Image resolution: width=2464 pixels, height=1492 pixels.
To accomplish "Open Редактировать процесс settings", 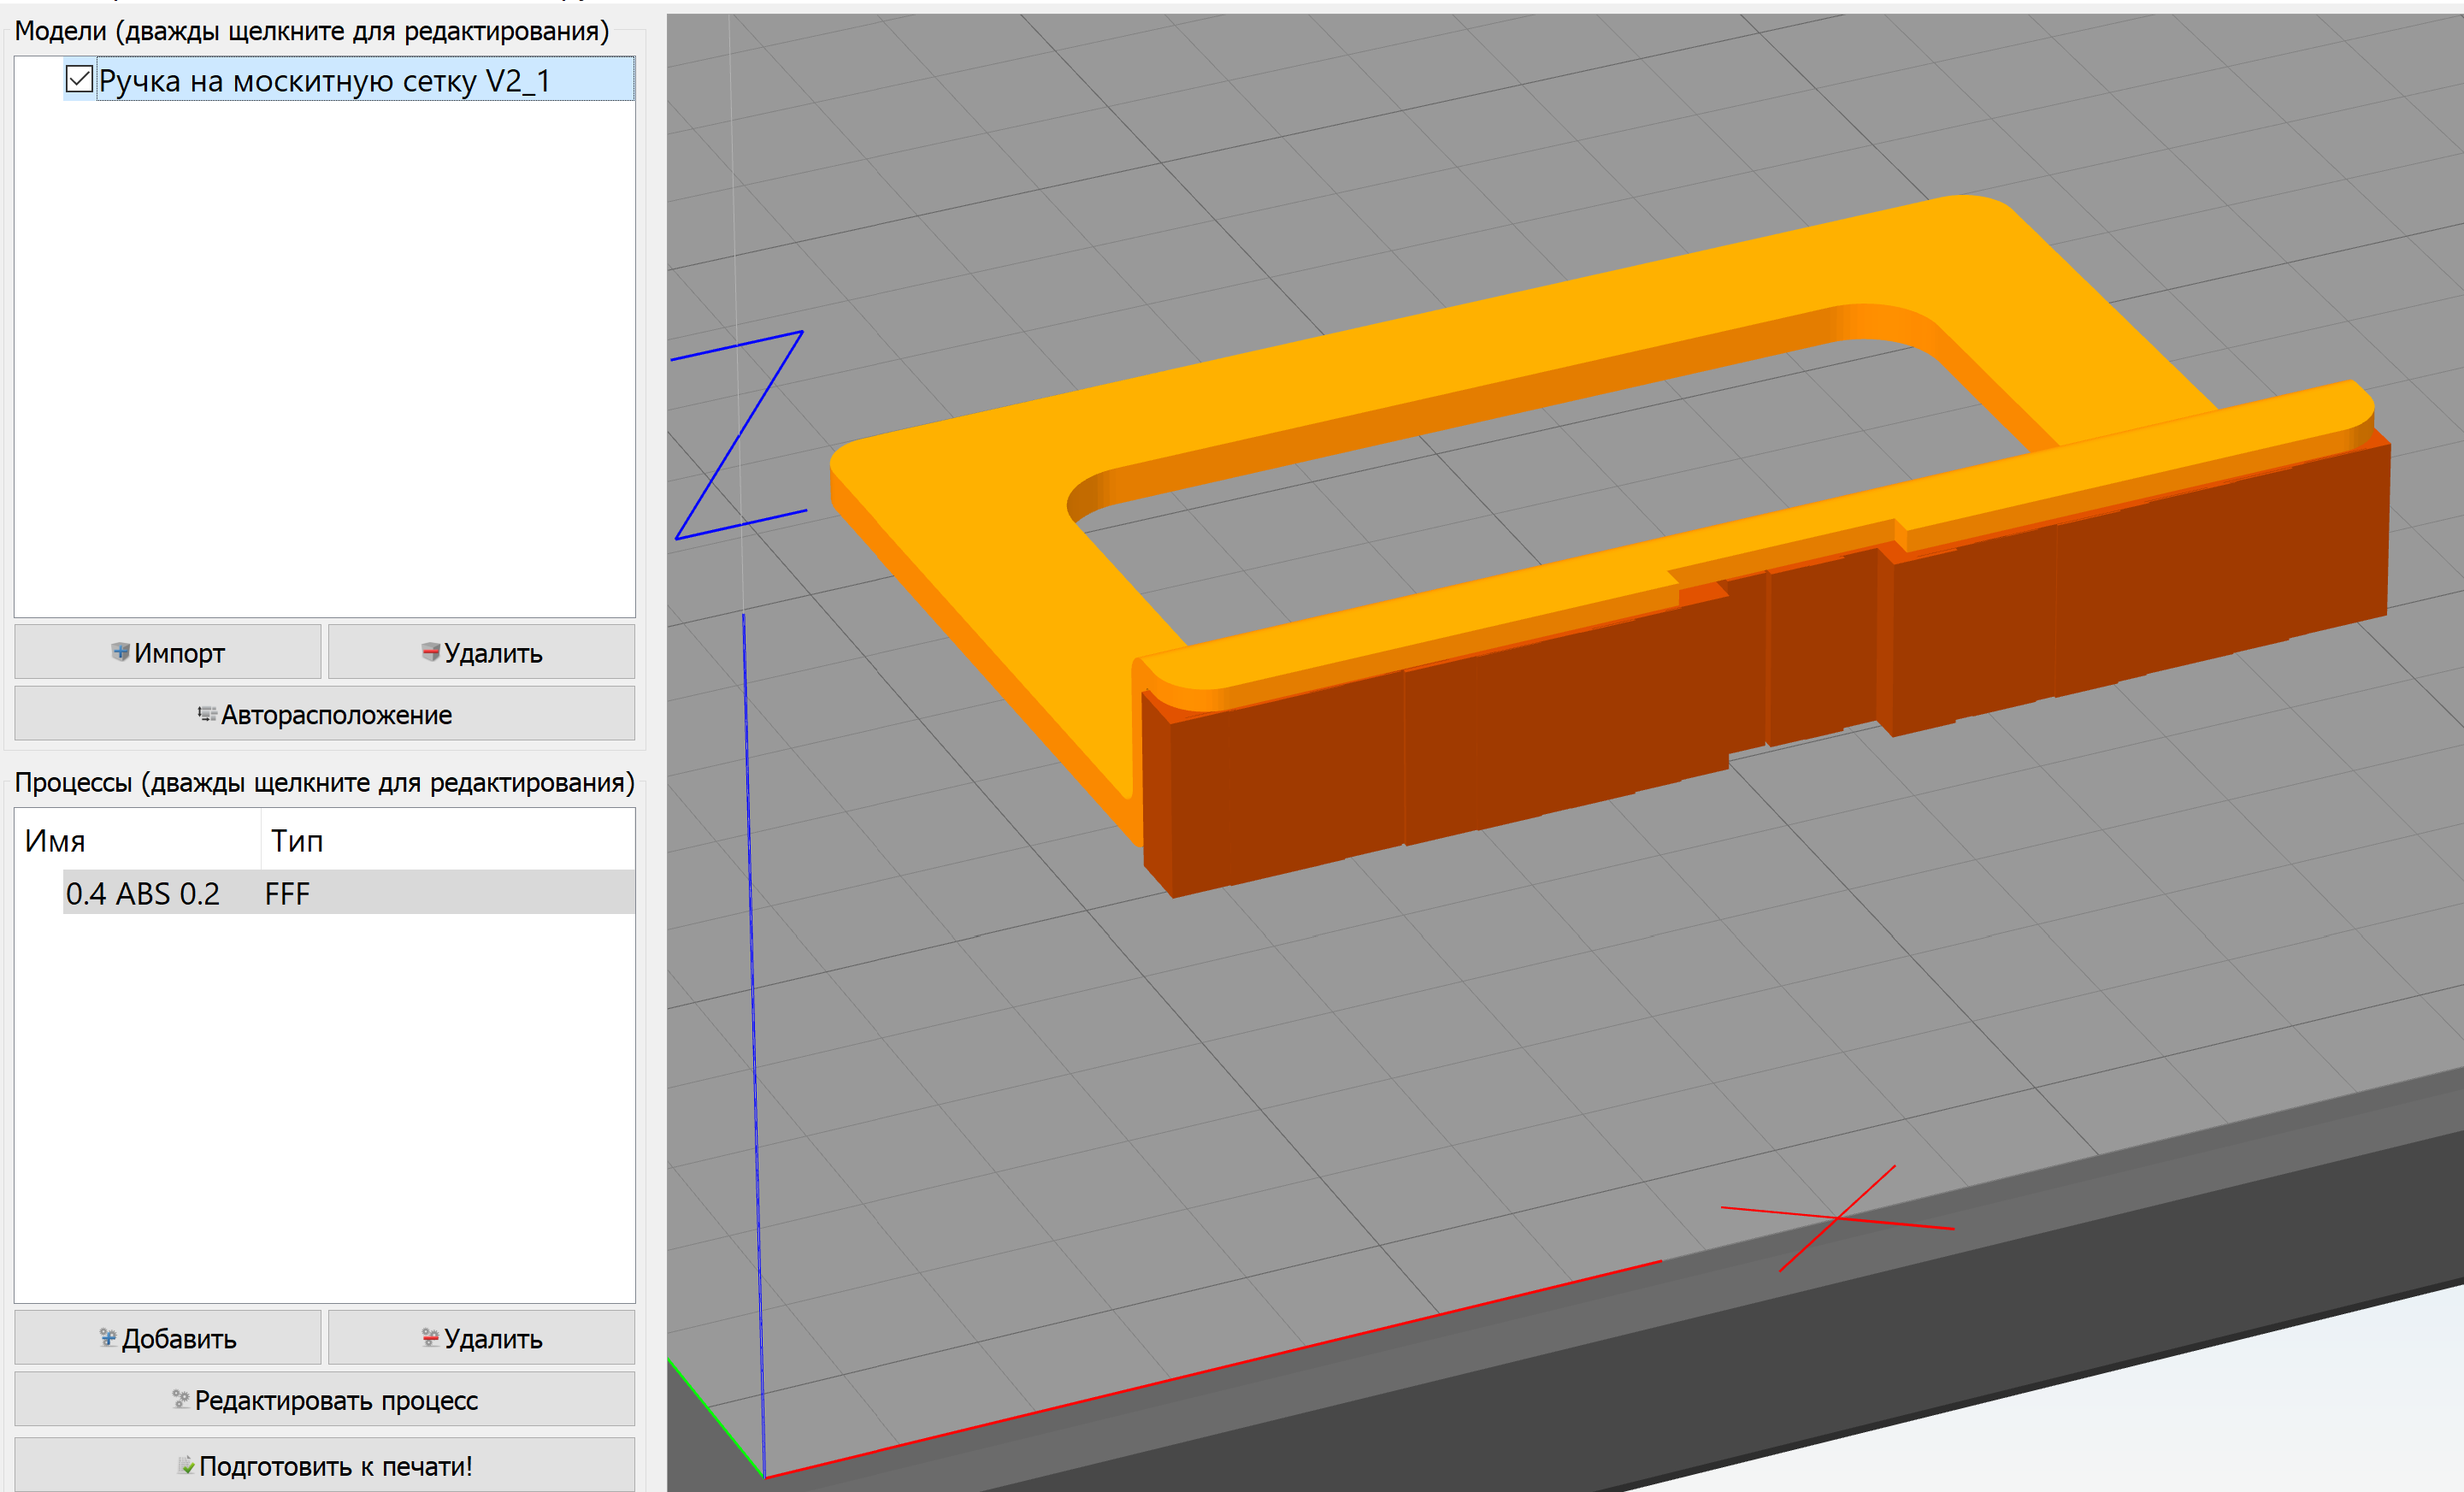I will [x=324, y=1400].
